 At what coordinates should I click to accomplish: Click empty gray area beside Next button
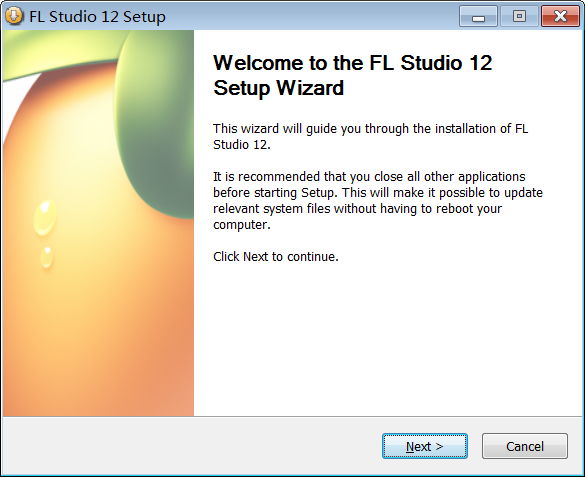pyautogui.click(x=187, y=446)
